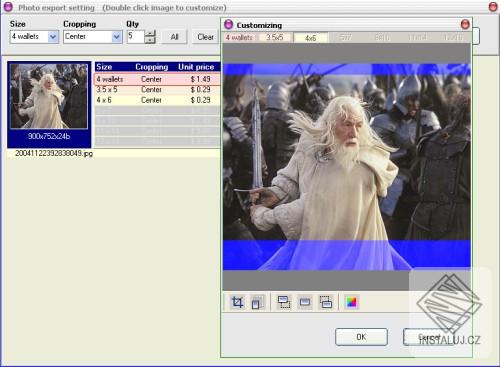Click the rotate orientation page icon
Screen dimensions: 500x367
tap(257, 302)
